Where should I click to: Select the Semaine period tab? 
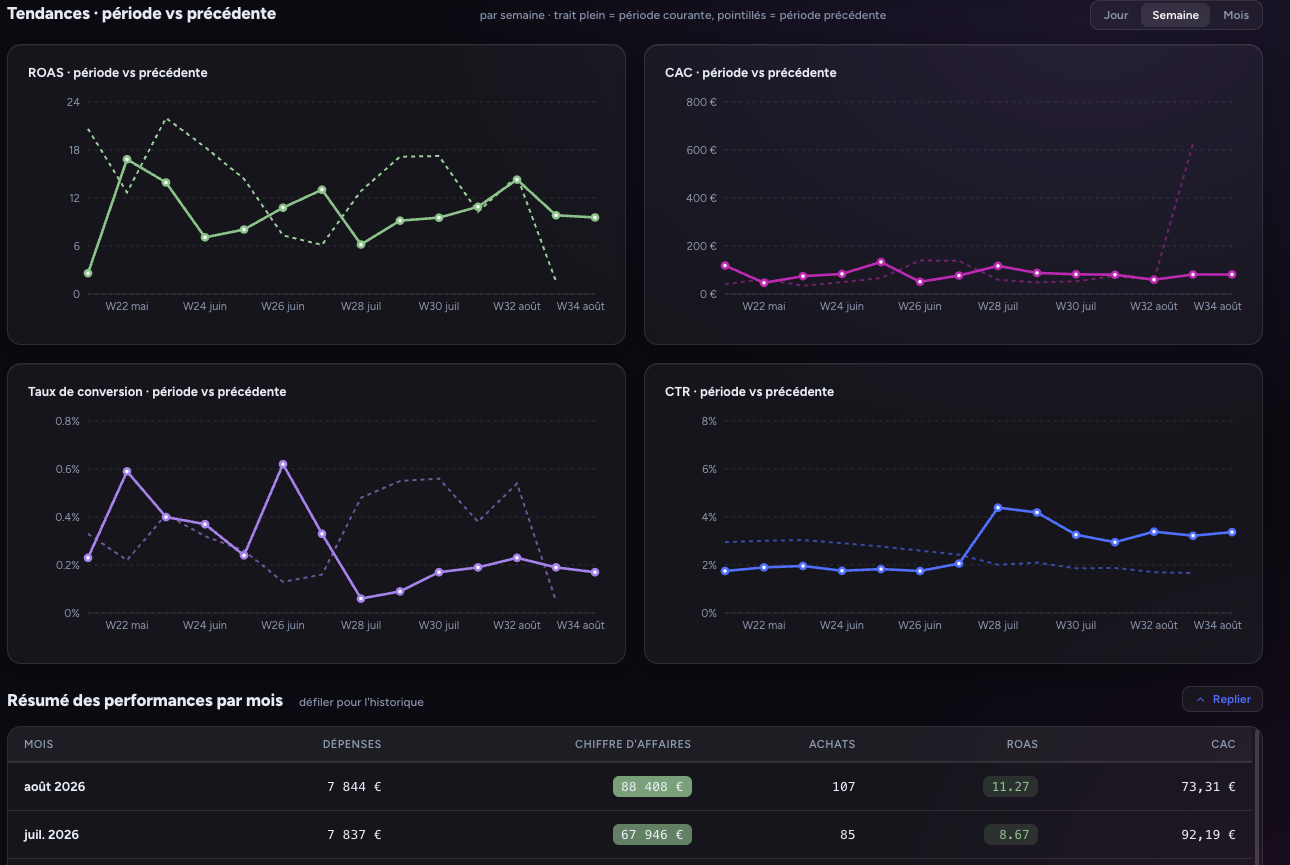[1175, 15]
